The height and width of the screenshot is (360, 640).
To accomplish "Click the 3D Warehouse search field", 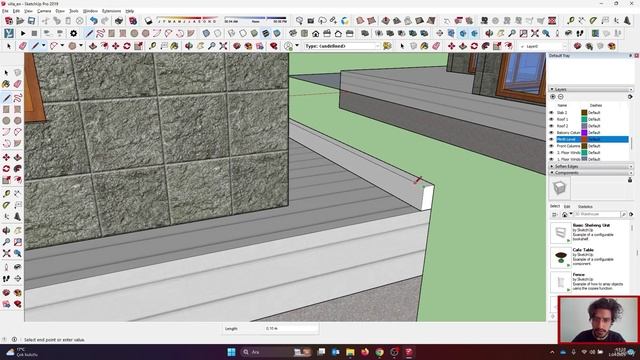I will point(597,214).
